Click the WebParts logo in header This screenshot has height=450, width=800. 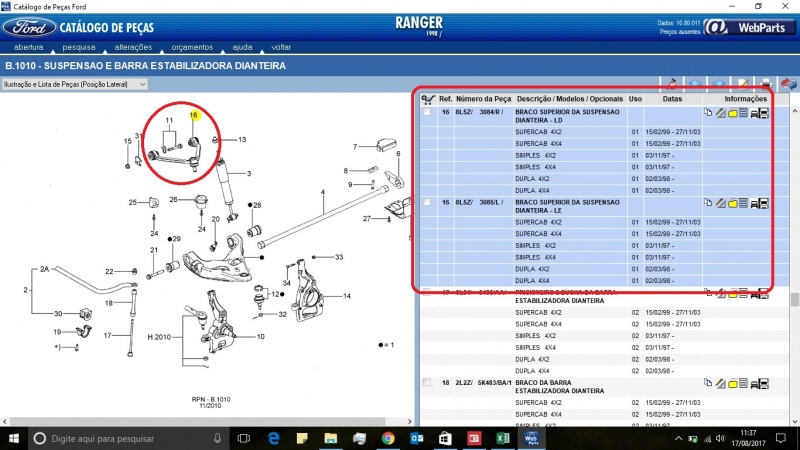point(749,27)
